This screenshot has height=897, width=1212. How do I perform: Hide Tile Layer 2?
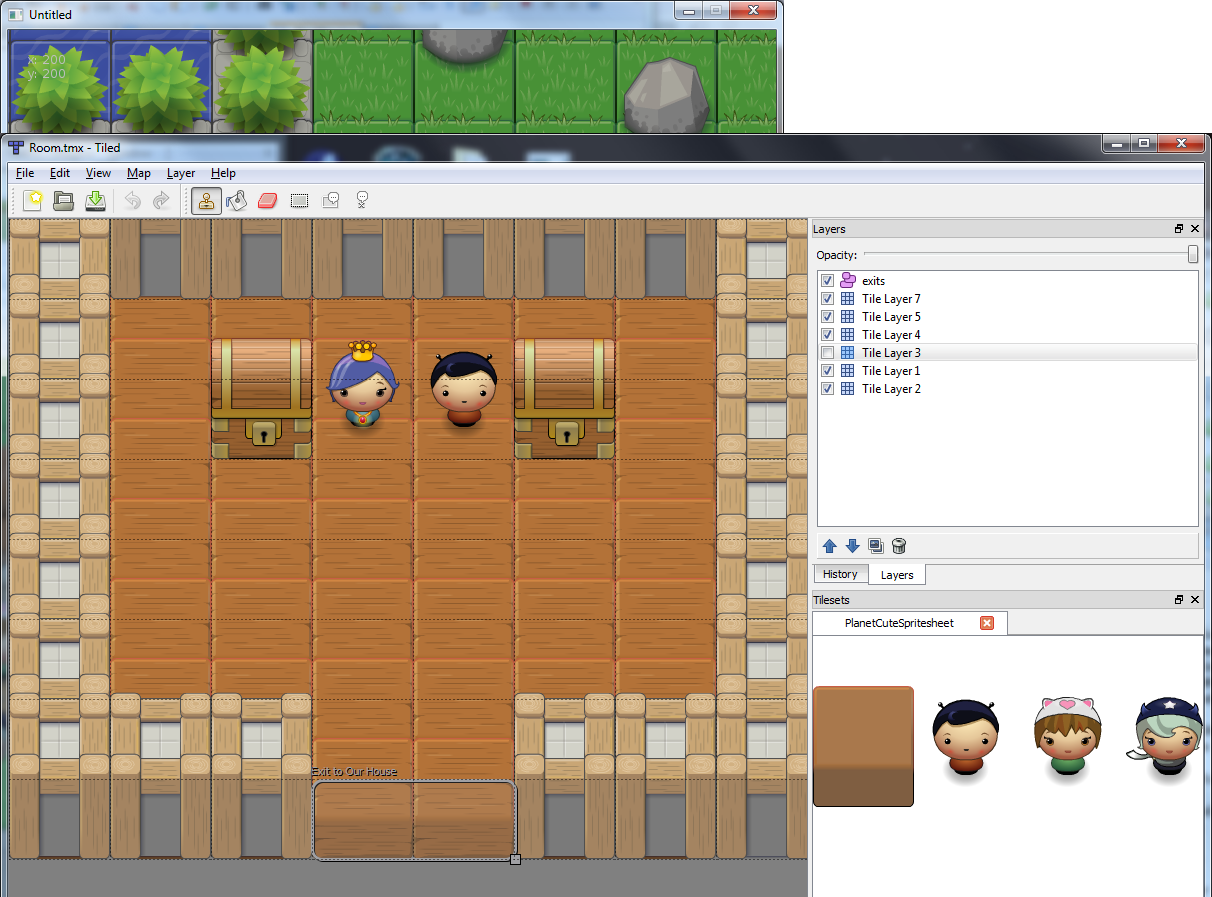(x=827, y=389)
